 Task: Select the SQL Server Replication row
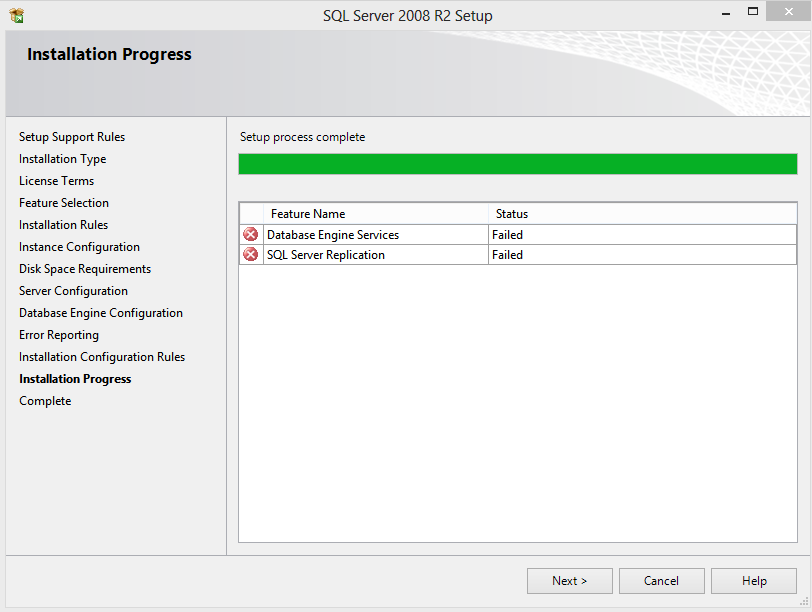pyautogui.click(x=518, y=255)
